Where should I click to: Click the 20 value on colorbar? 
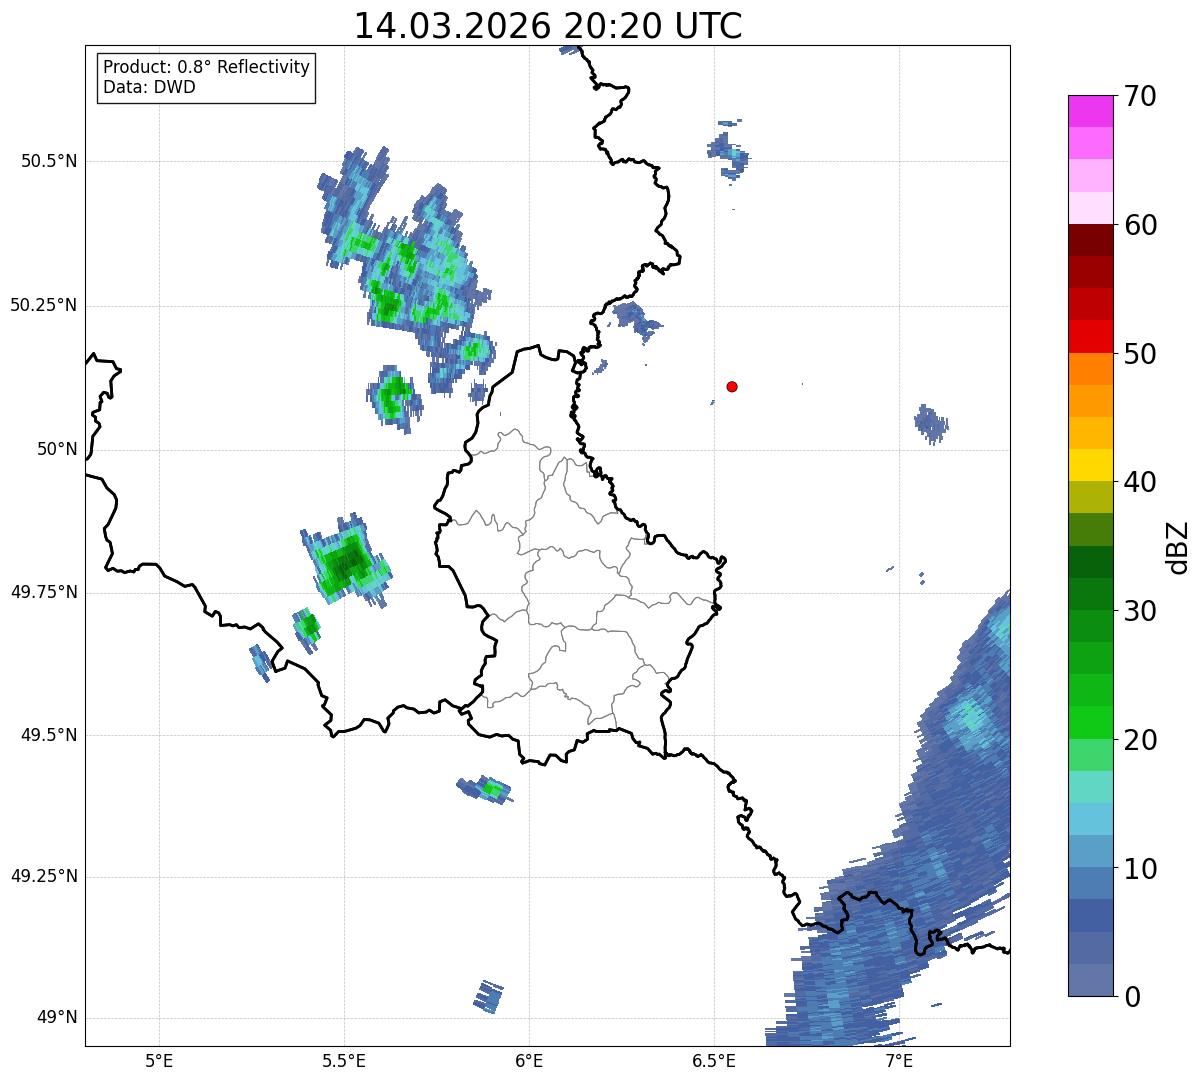pos(1140,740)
